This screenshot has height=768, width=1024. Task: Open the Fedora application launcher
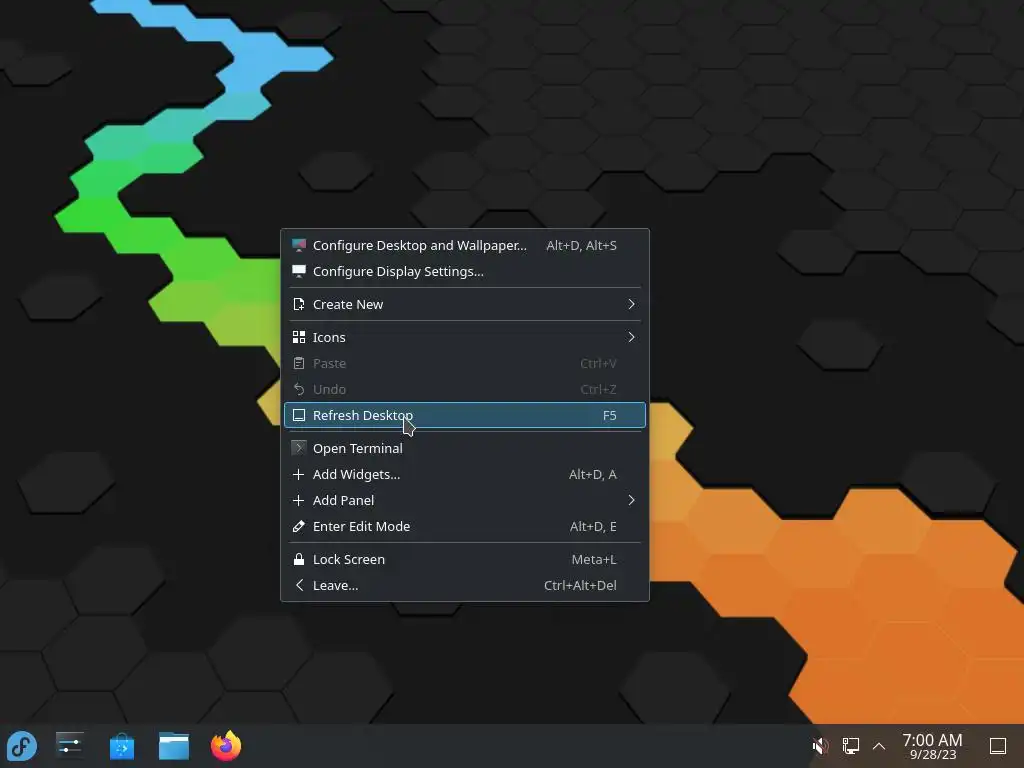(x=22, y=746)
